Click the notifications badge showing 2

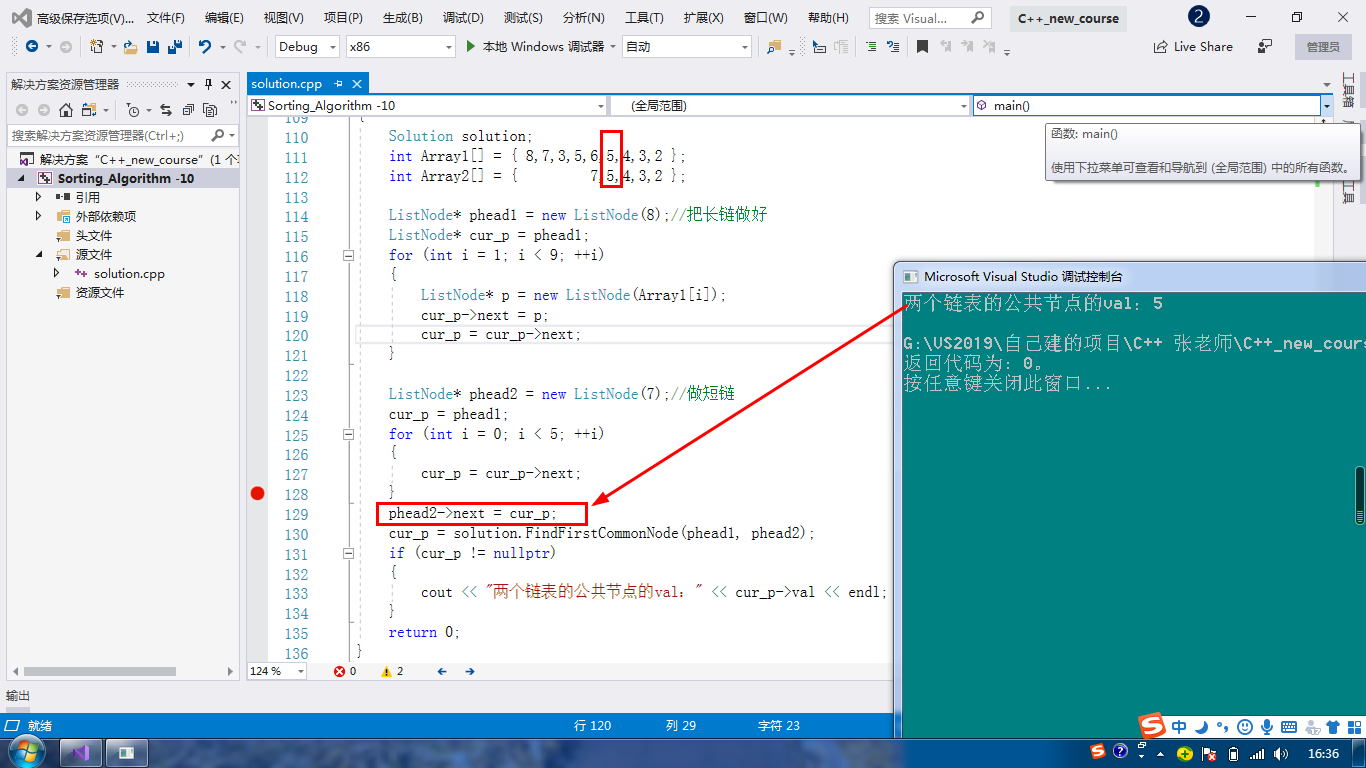tap(1199, 17)
